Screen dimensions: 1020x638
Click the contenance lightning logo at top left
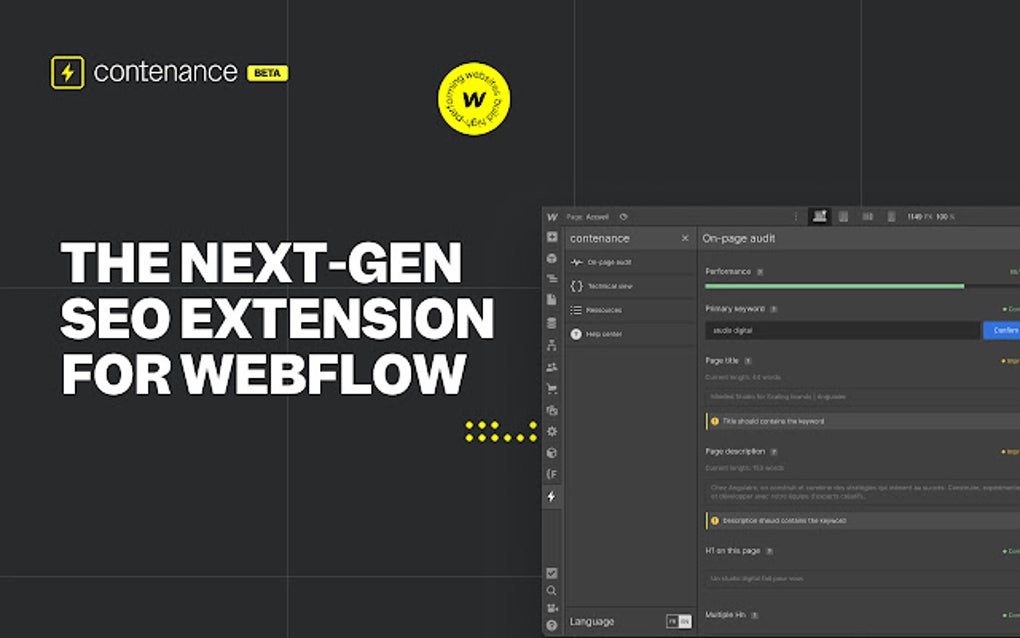coord(68,72)
